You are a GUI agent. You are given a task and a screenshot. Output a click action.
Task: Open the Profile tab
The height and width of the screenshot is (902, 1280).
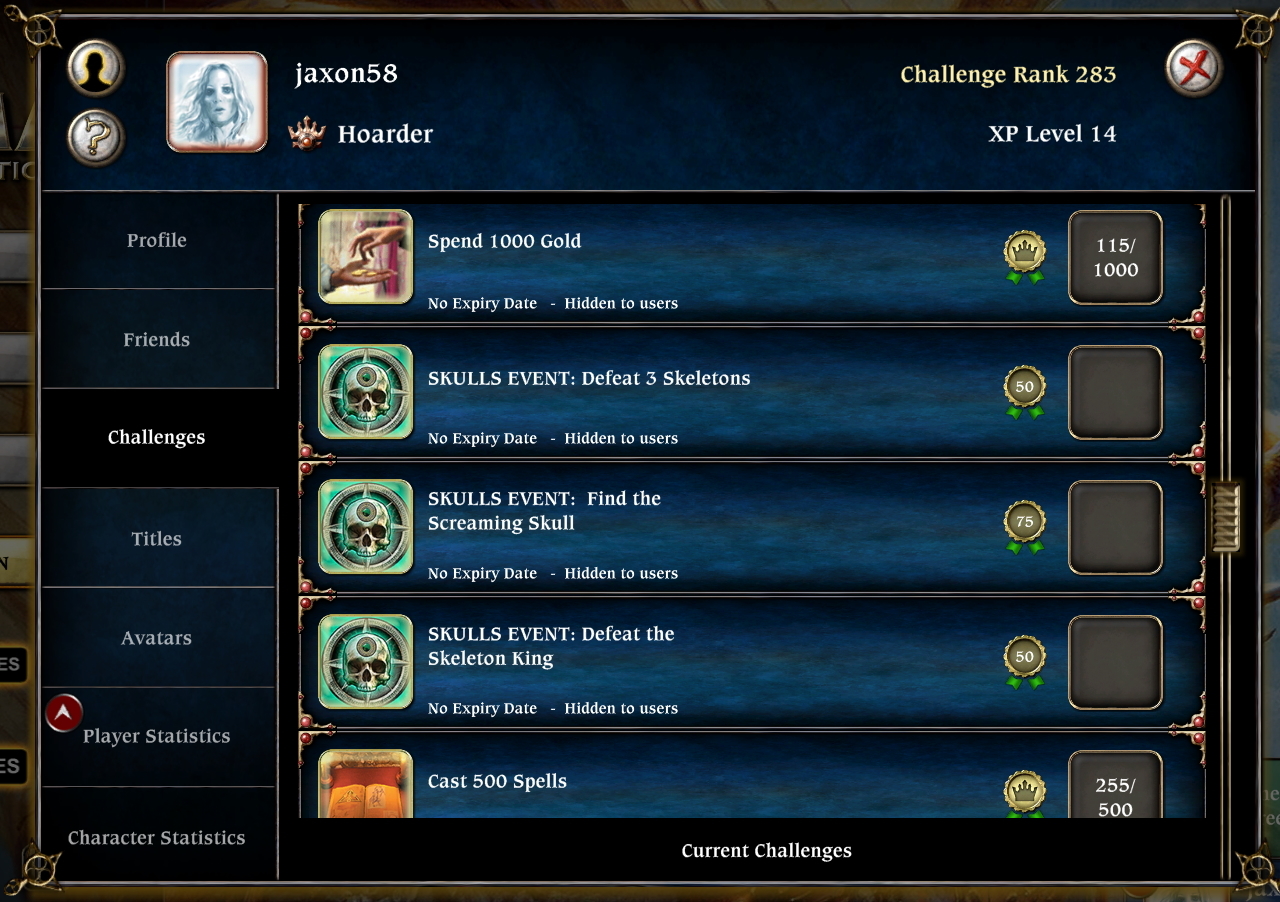point(157,240)
